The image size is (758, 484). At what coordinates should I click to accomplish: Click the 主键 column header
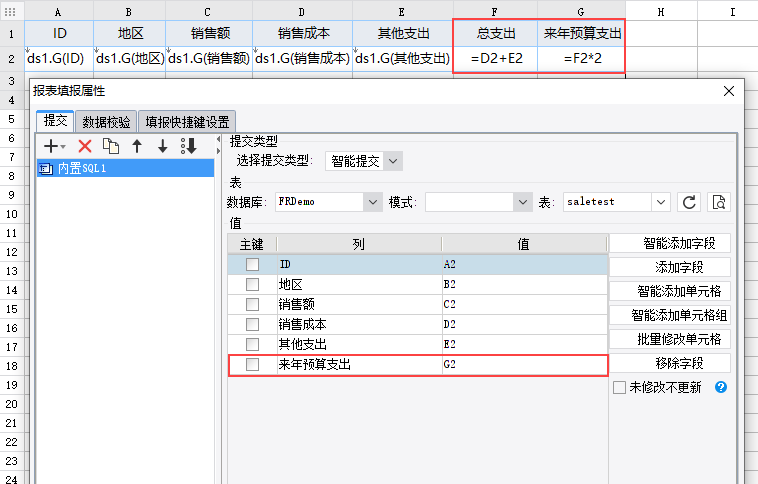pyautogui.click(x=252, y=244)
